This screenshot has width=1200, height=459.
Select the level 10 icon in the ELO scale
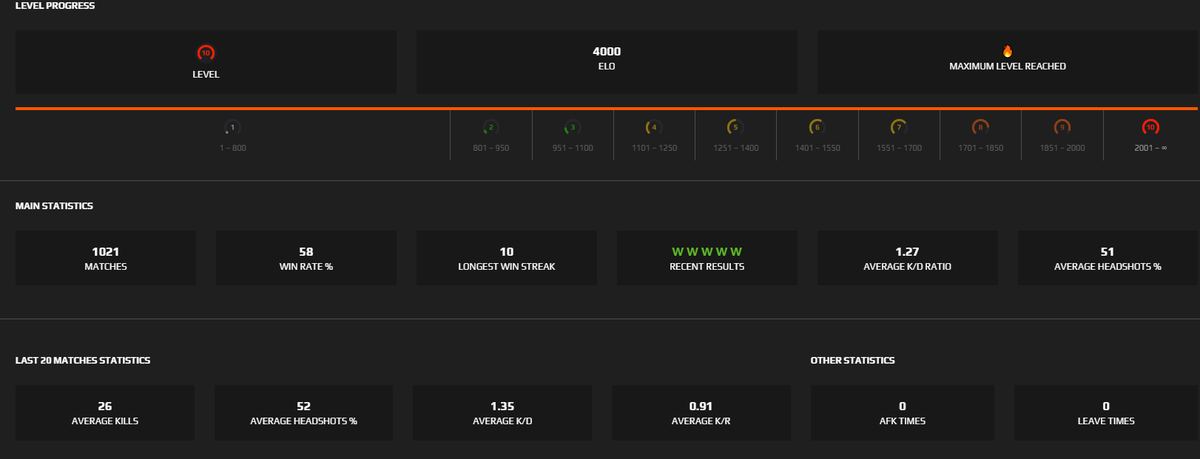tap(1150, 128)
